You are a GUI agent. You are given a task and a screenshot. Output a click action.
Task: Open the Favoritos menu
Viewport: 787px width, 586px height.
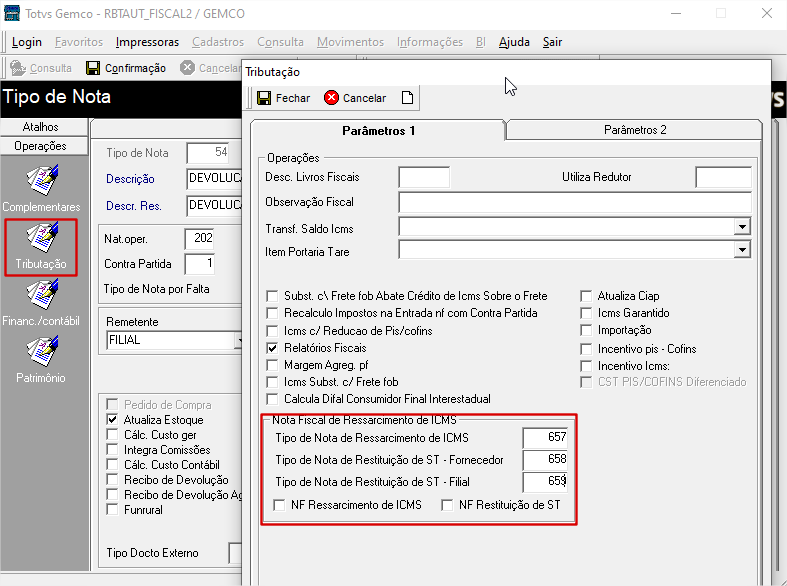(x=79, y=42)
